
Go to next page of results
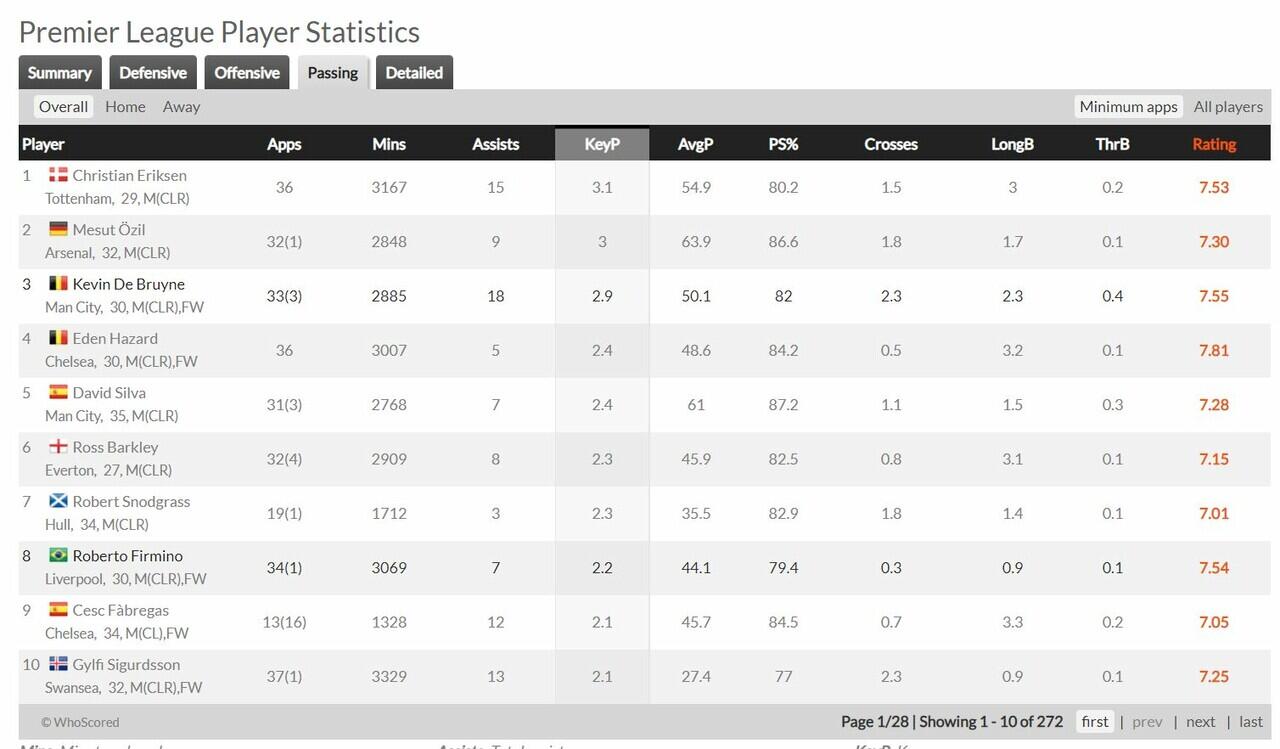[1200, 721]
